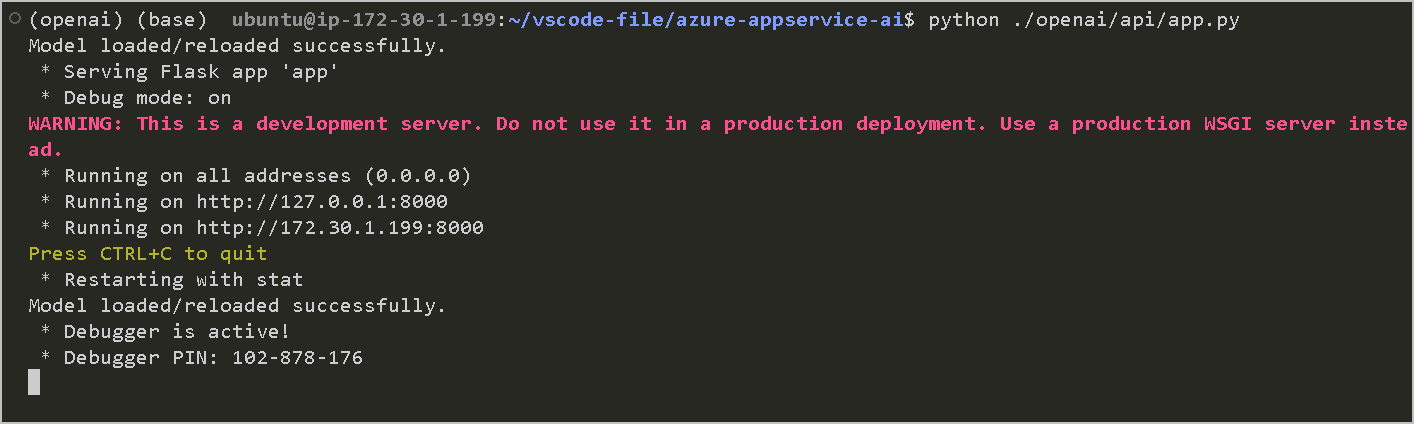This screenshot has width=1414, height=424.
Task: Click first Model loaded/reloaded successfully line
Action: pos(237,46)
